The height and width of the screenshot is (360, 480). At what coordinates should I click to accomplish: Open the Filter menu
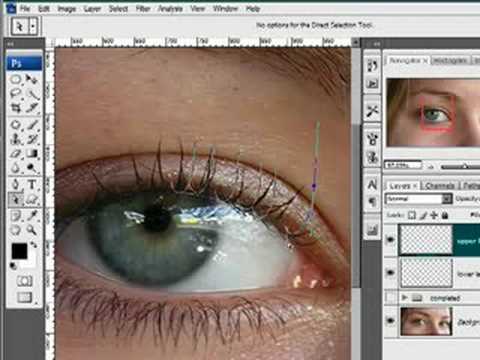point(143,9)
